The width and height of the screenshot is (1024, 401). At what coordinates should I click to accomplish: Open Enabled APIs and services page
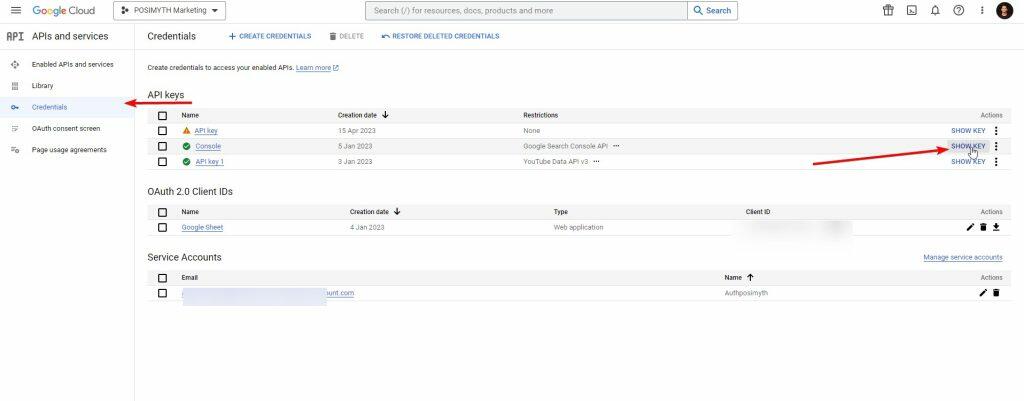(72, 65)
